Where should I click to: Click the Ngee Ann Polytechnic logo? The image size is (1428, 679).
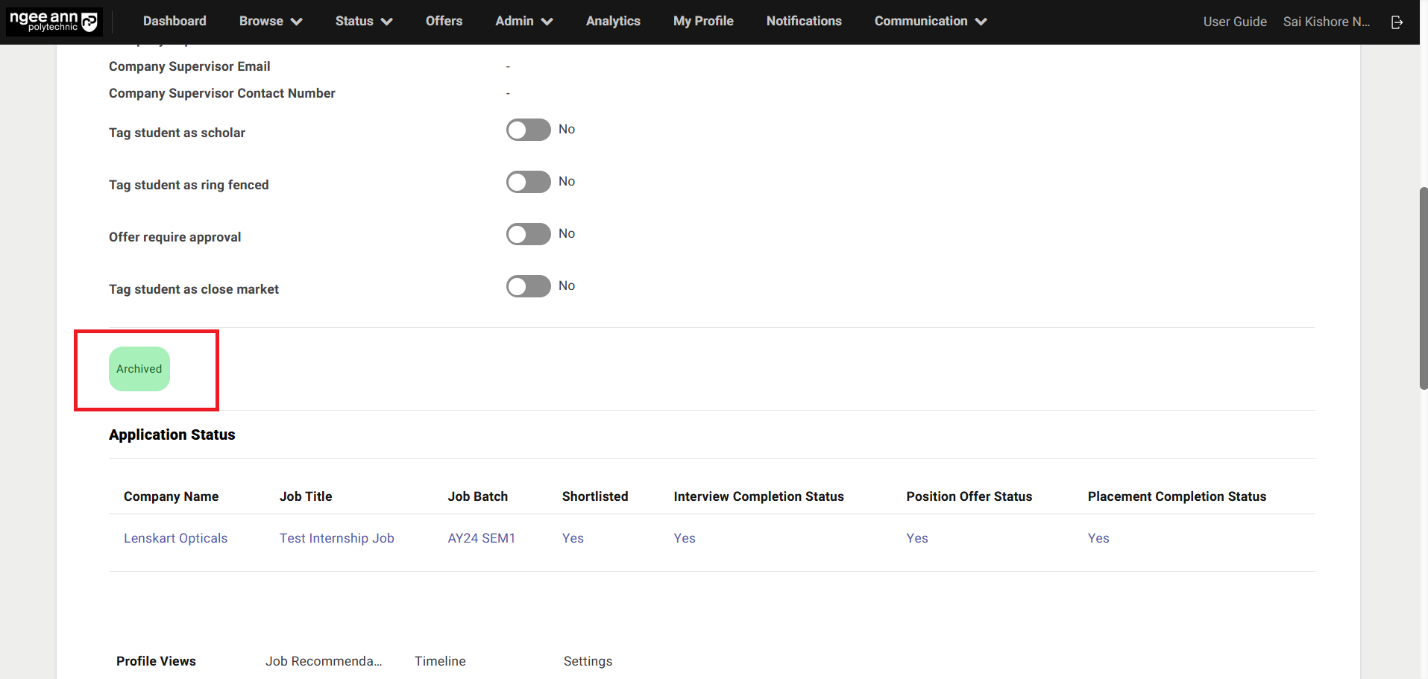coord(54,21)
